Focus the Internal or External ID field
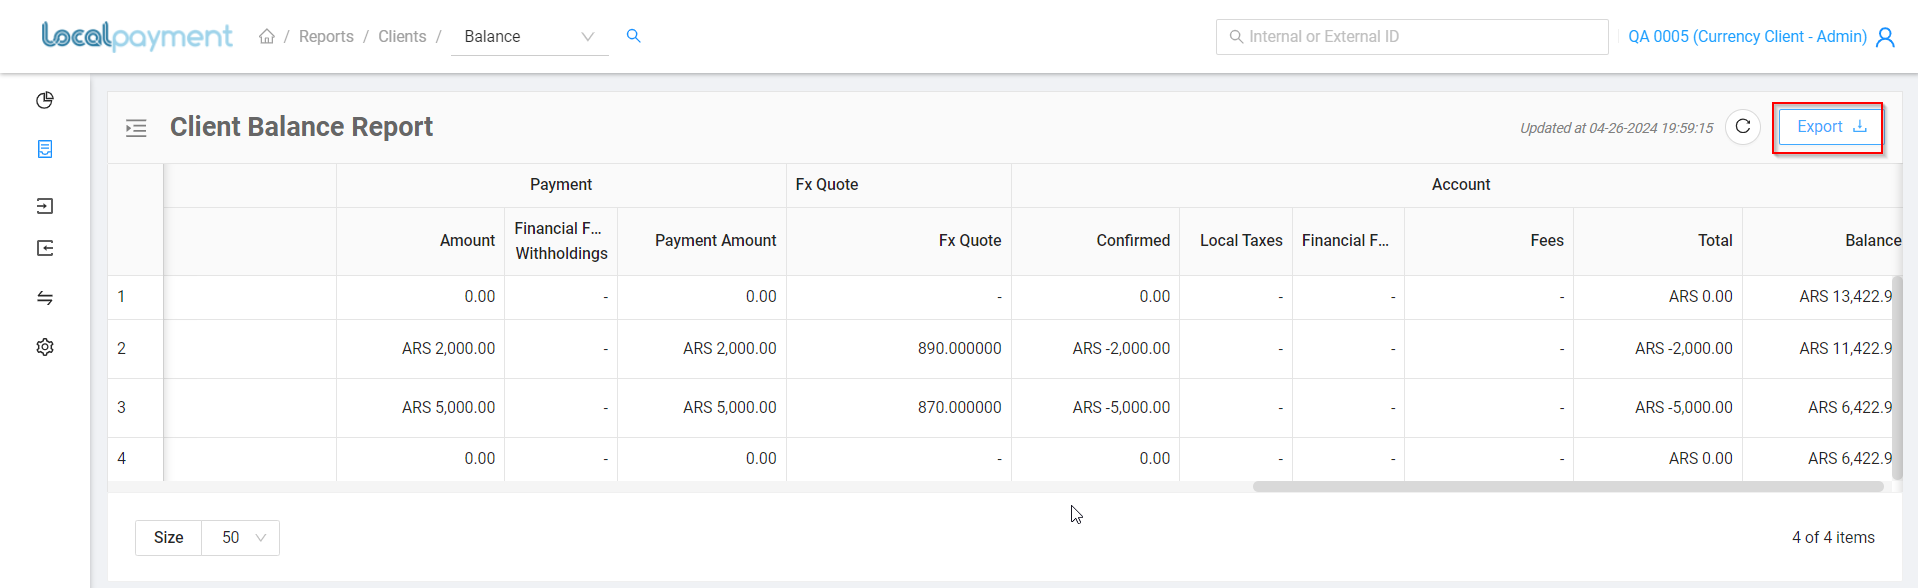This screenshot has width=1918, height=588. coord(1412,37)
